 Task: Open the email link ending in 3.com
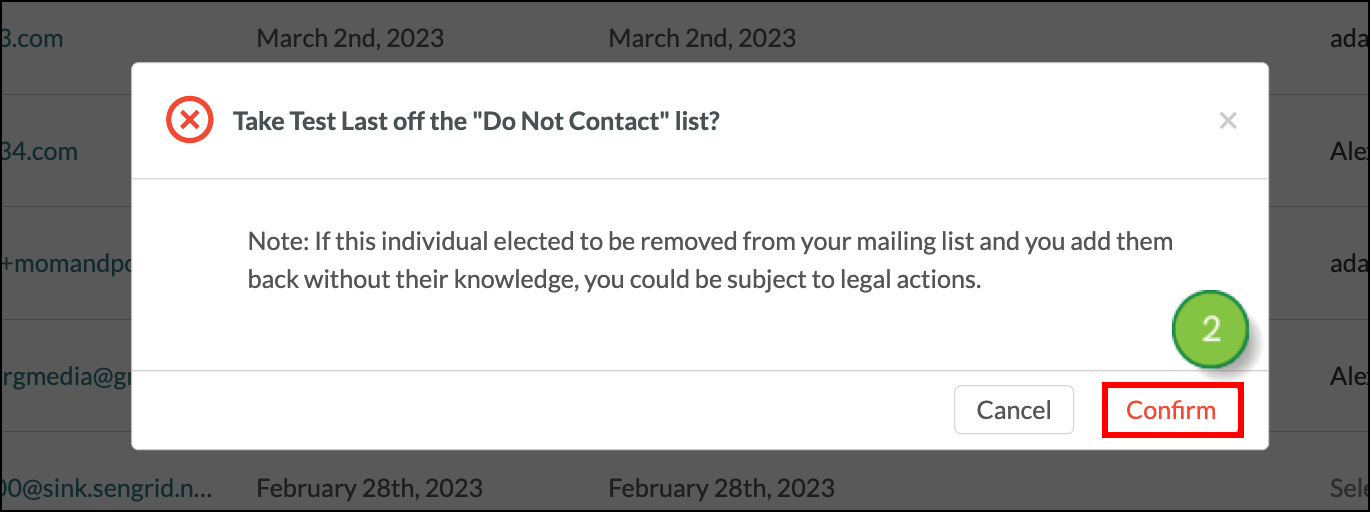[32, 39]
